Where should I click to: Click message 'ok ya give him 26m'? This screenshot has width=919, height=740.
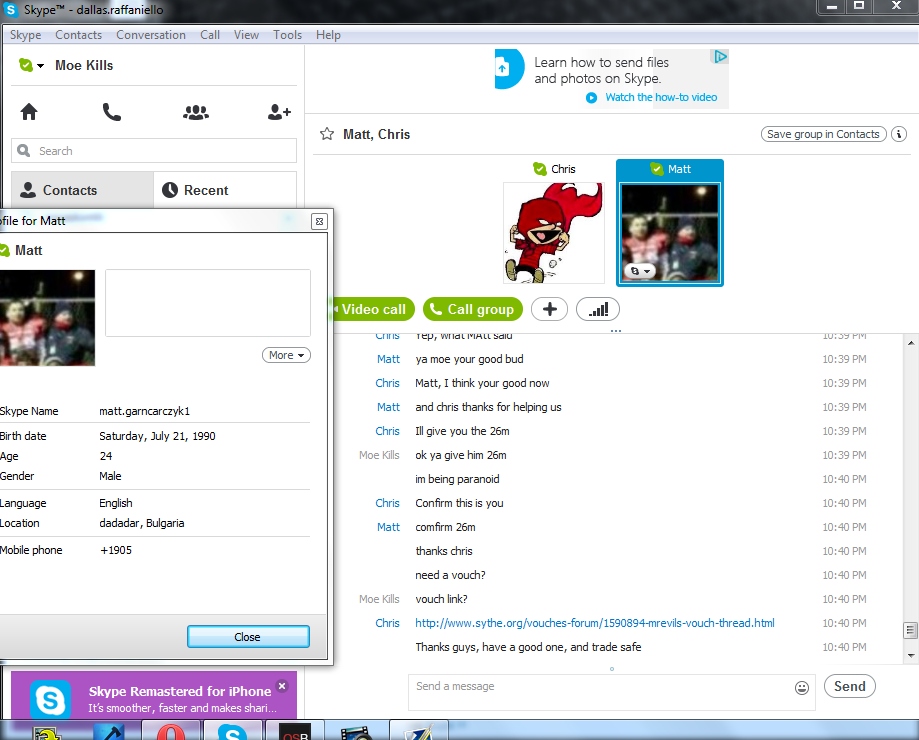pos(461,455)
